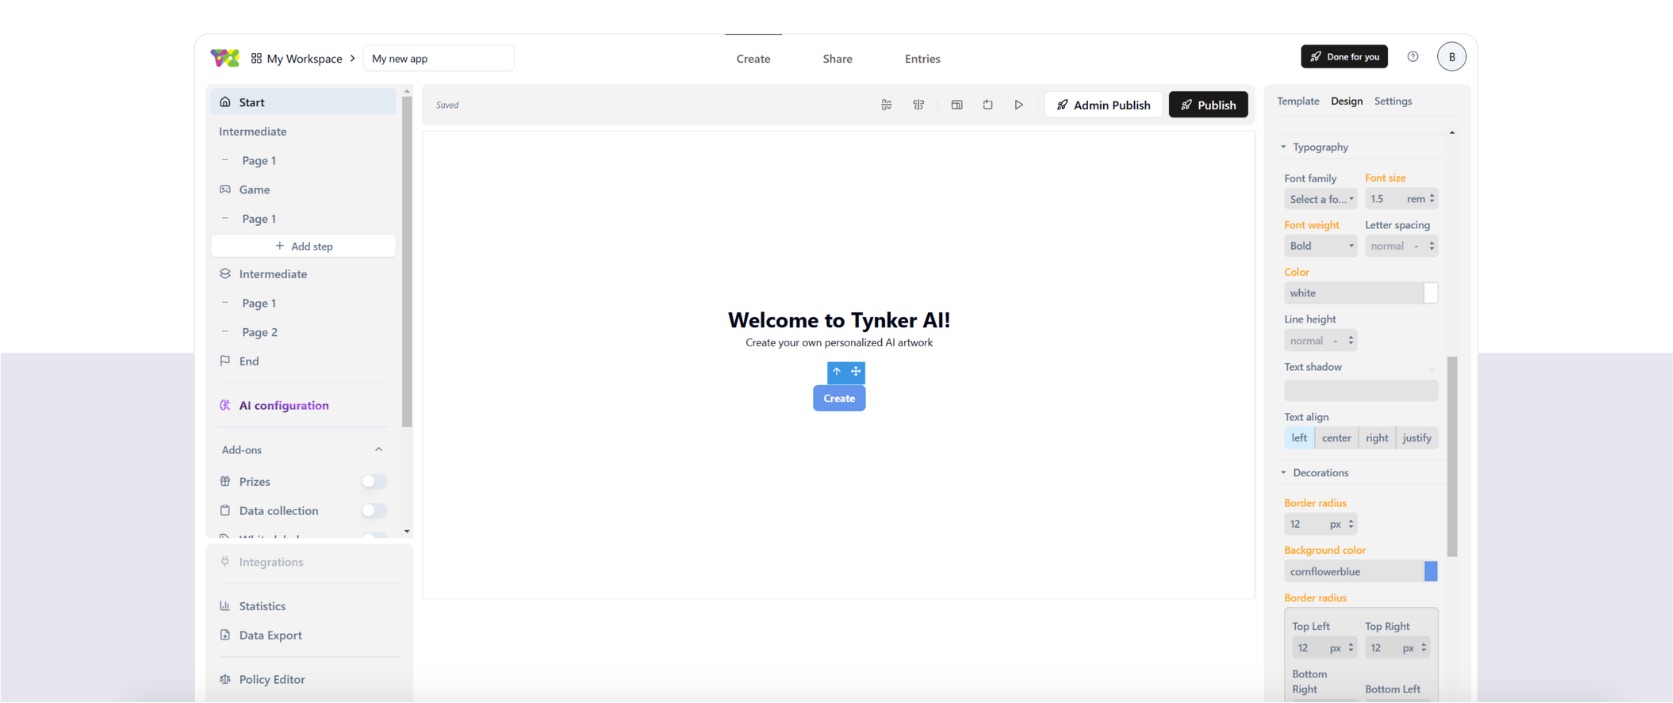Click the Game controller icon
Image resolution: width=1673 pixels, height=703 pixels.
(225, 189)
